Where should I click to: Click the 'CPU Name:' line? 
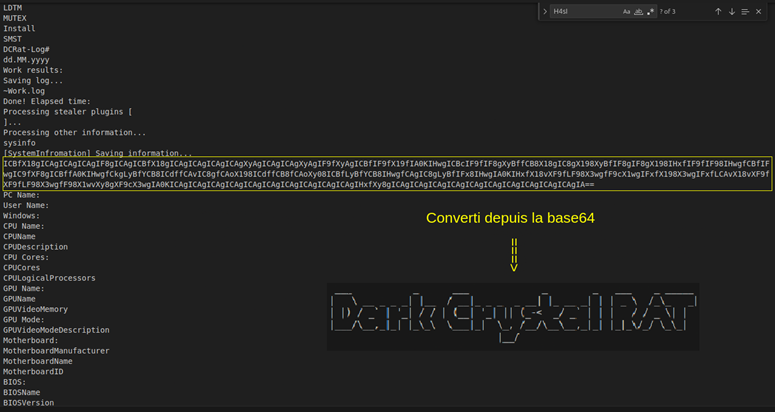(x=24, y=226)
